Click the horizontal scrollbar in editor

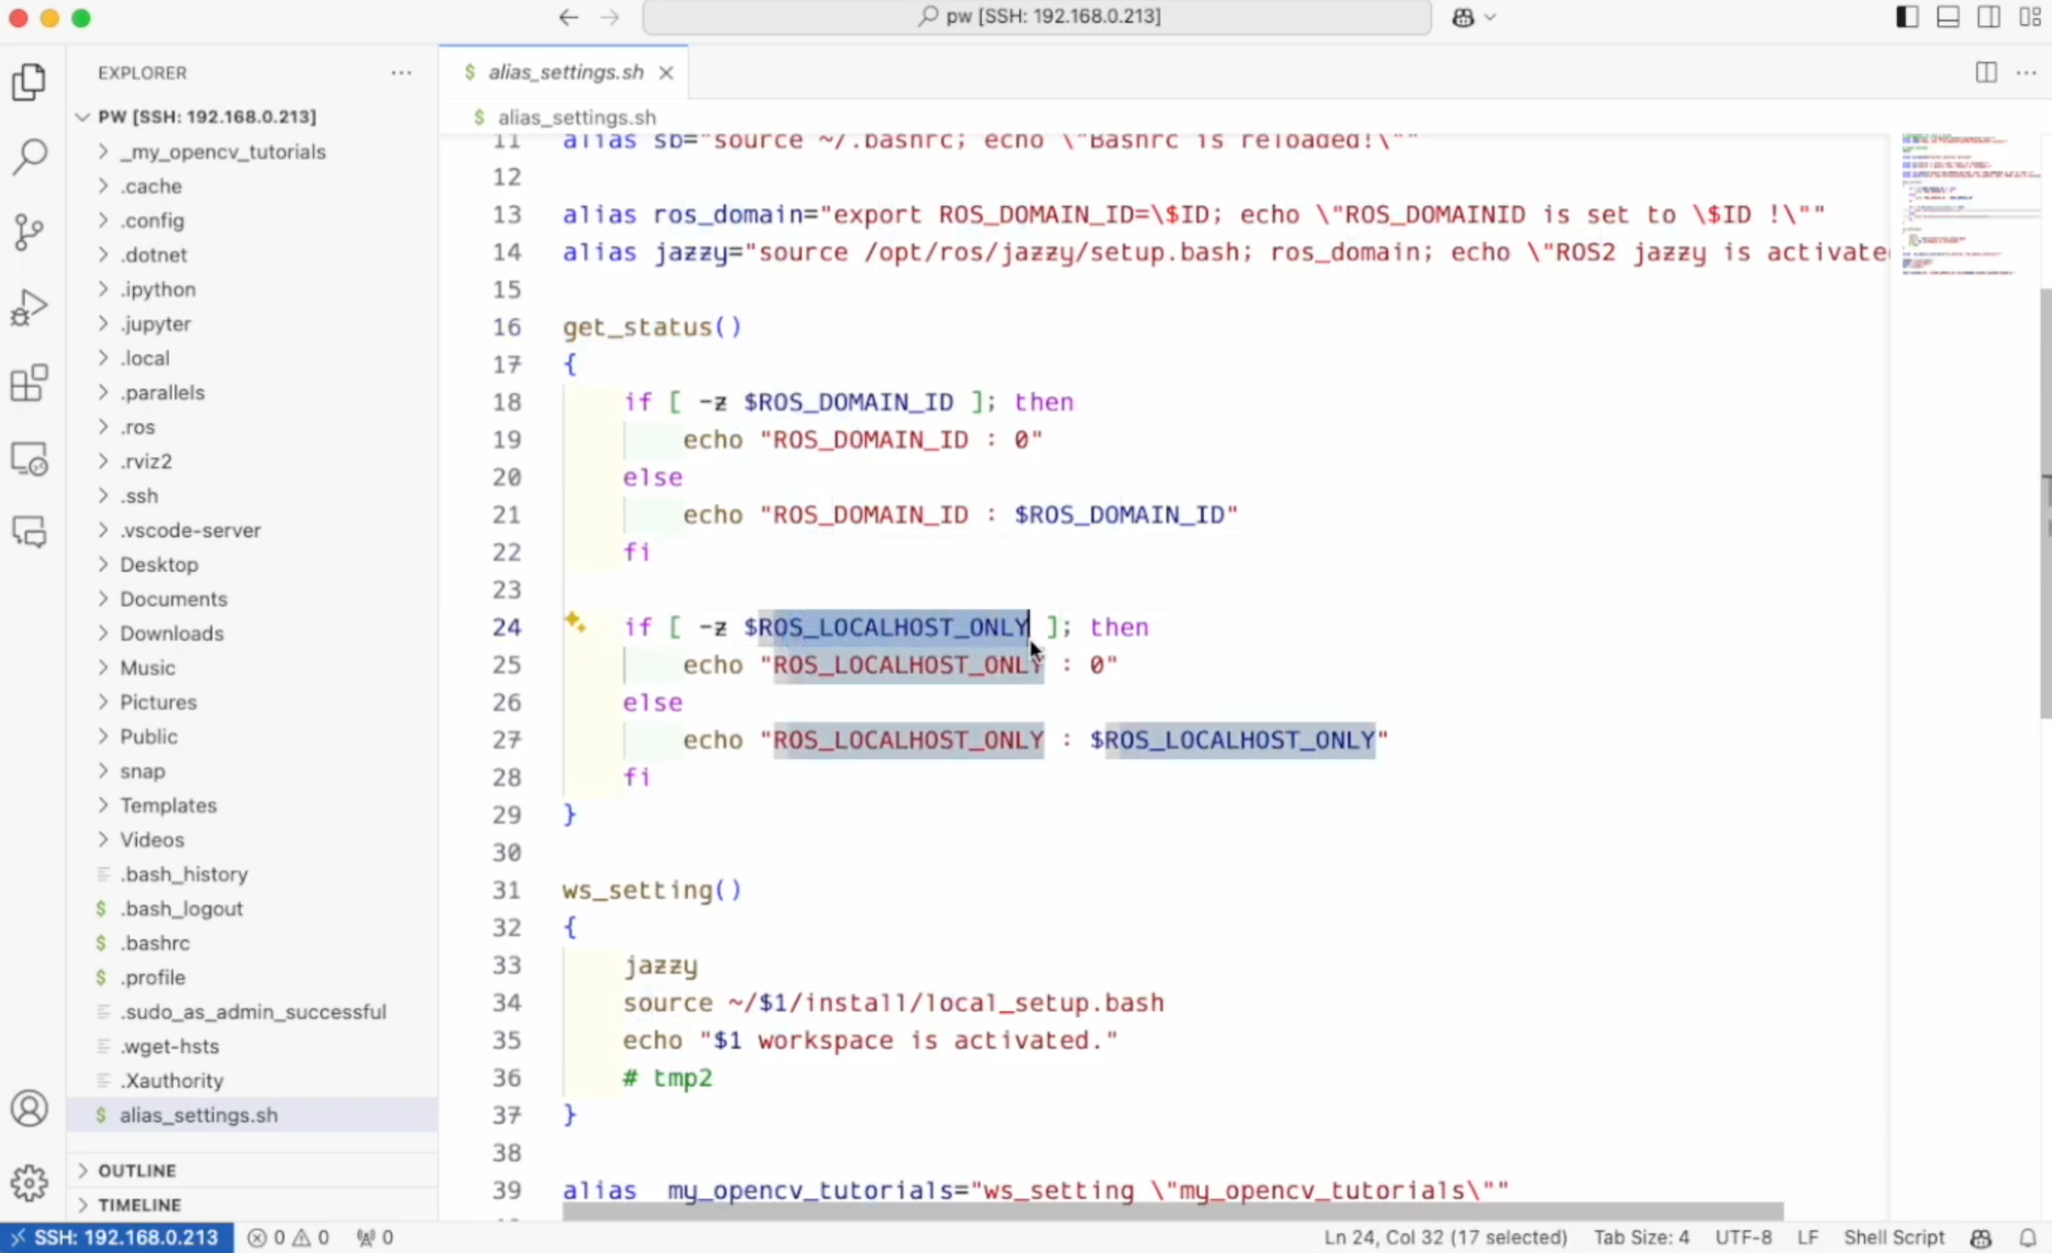pos(1172,1211)
